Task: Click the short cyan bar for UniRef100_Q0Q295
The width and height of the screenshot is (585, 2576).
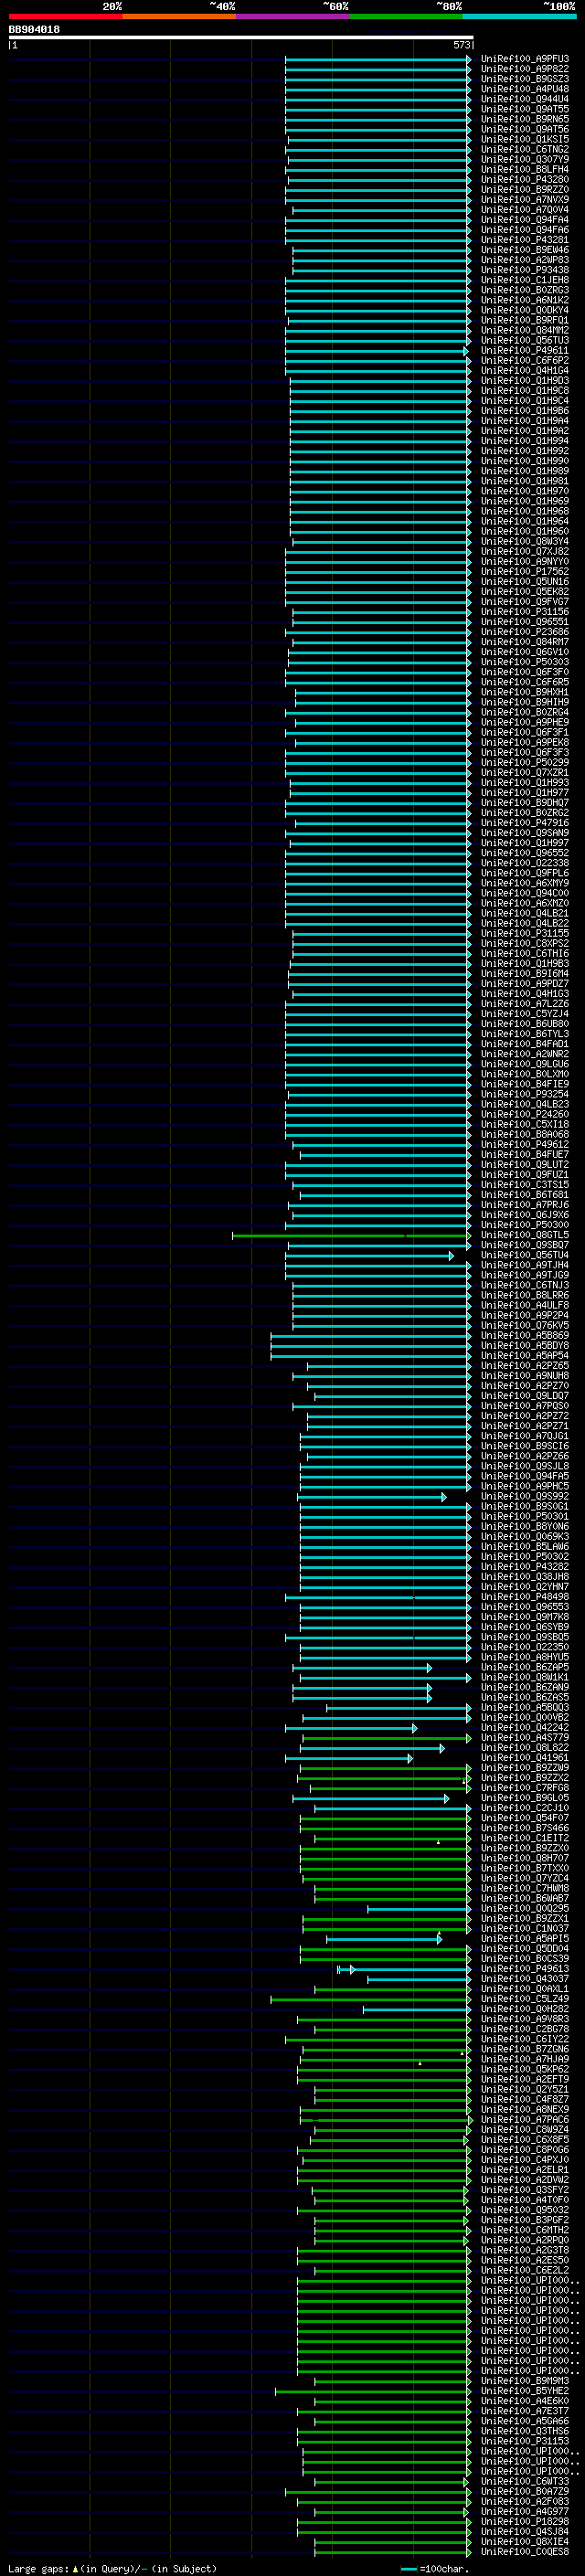Action: [419, 1909]
